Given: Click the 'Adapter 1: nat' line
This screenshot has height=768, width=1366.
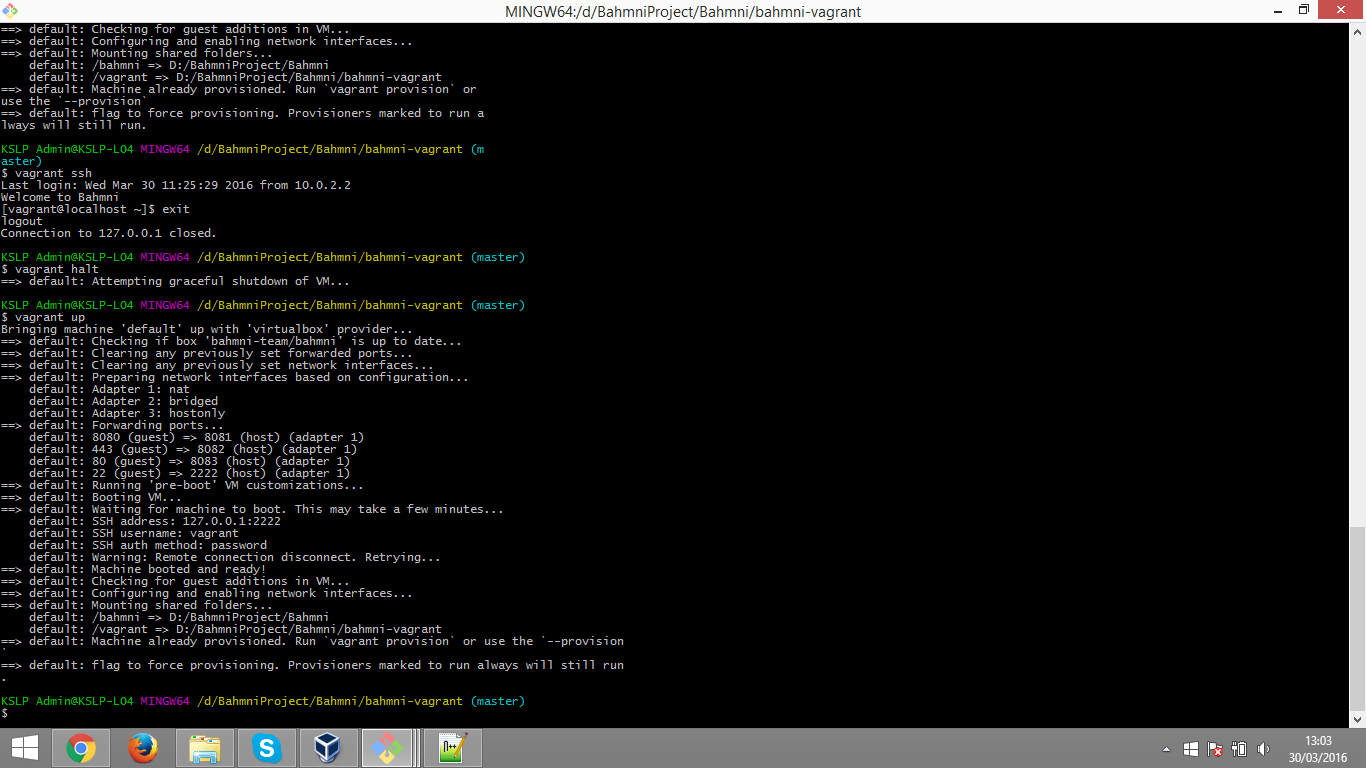Looking at the screenshot, I should pos(109,389).
